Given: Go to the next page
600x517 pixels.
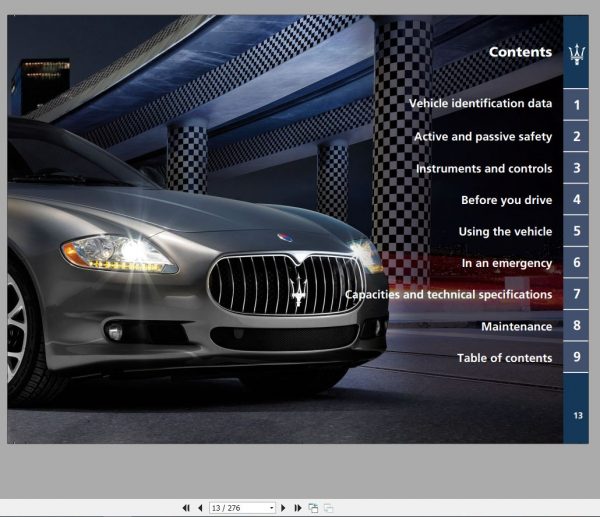Looking at the screenshot, I should tap(283, 508).
